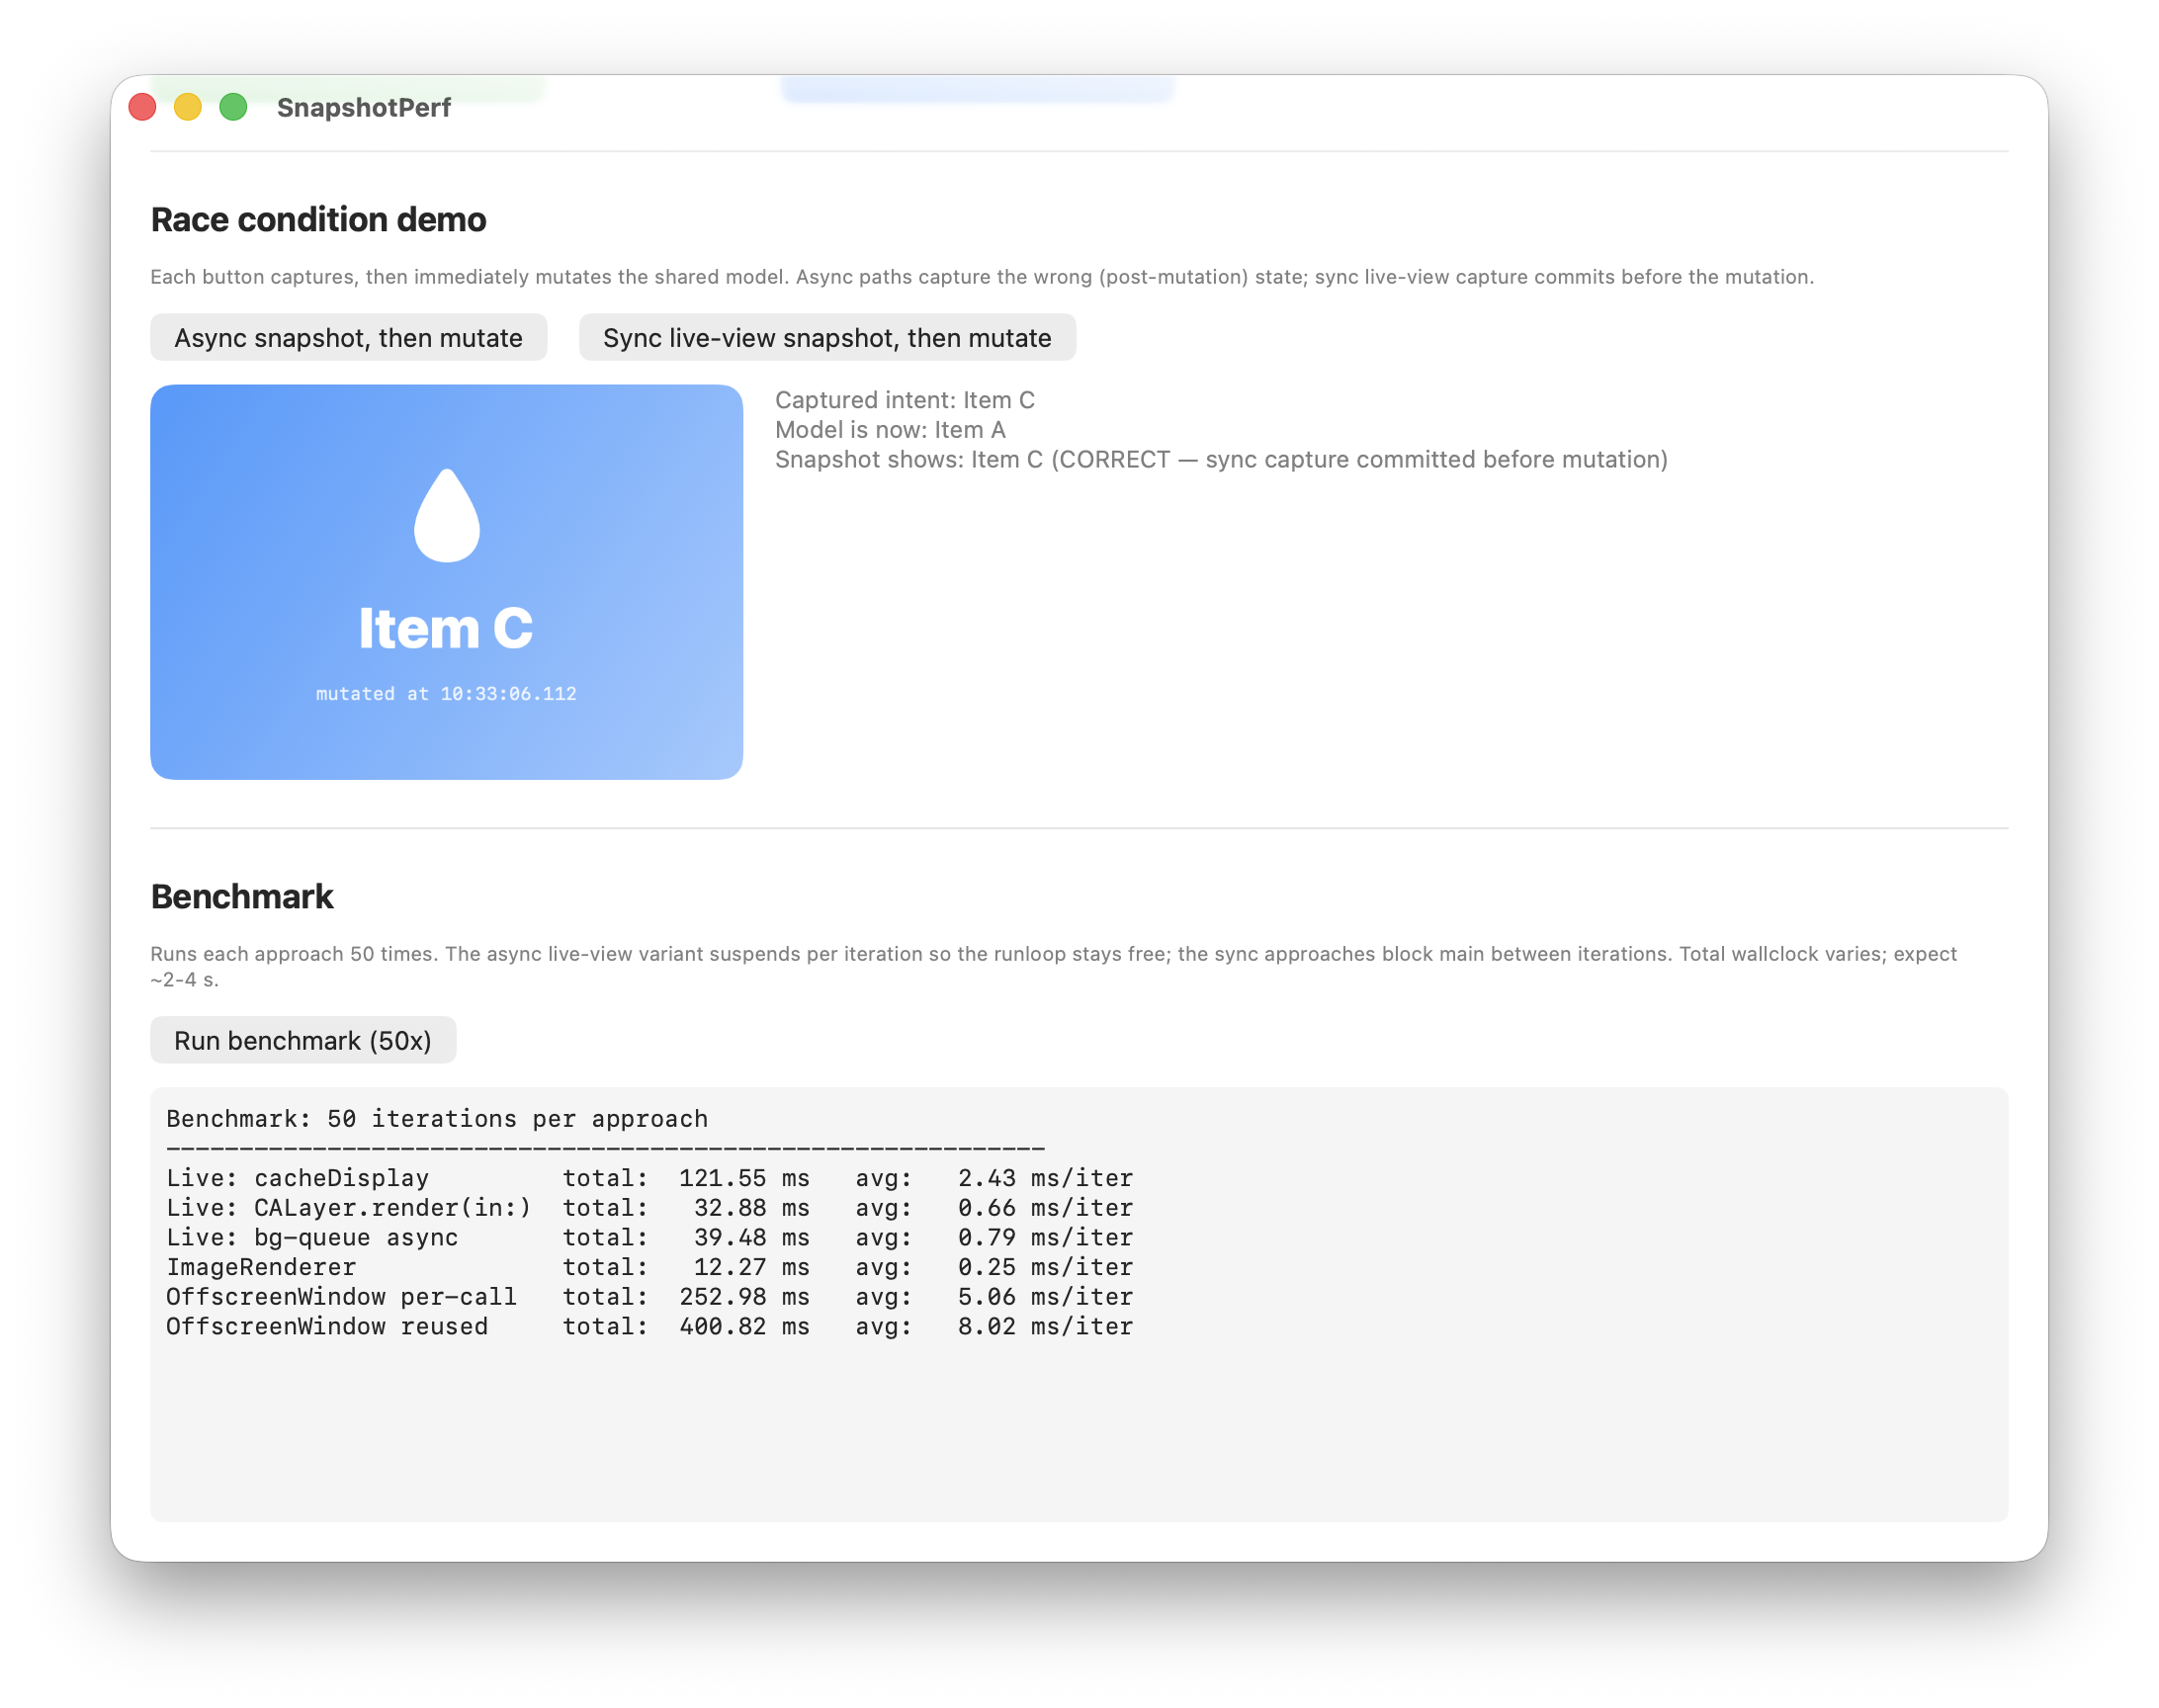This screenshot has width=2159, height=1708.
Task: Click the Item C snapshot card title
Action: 446,628
